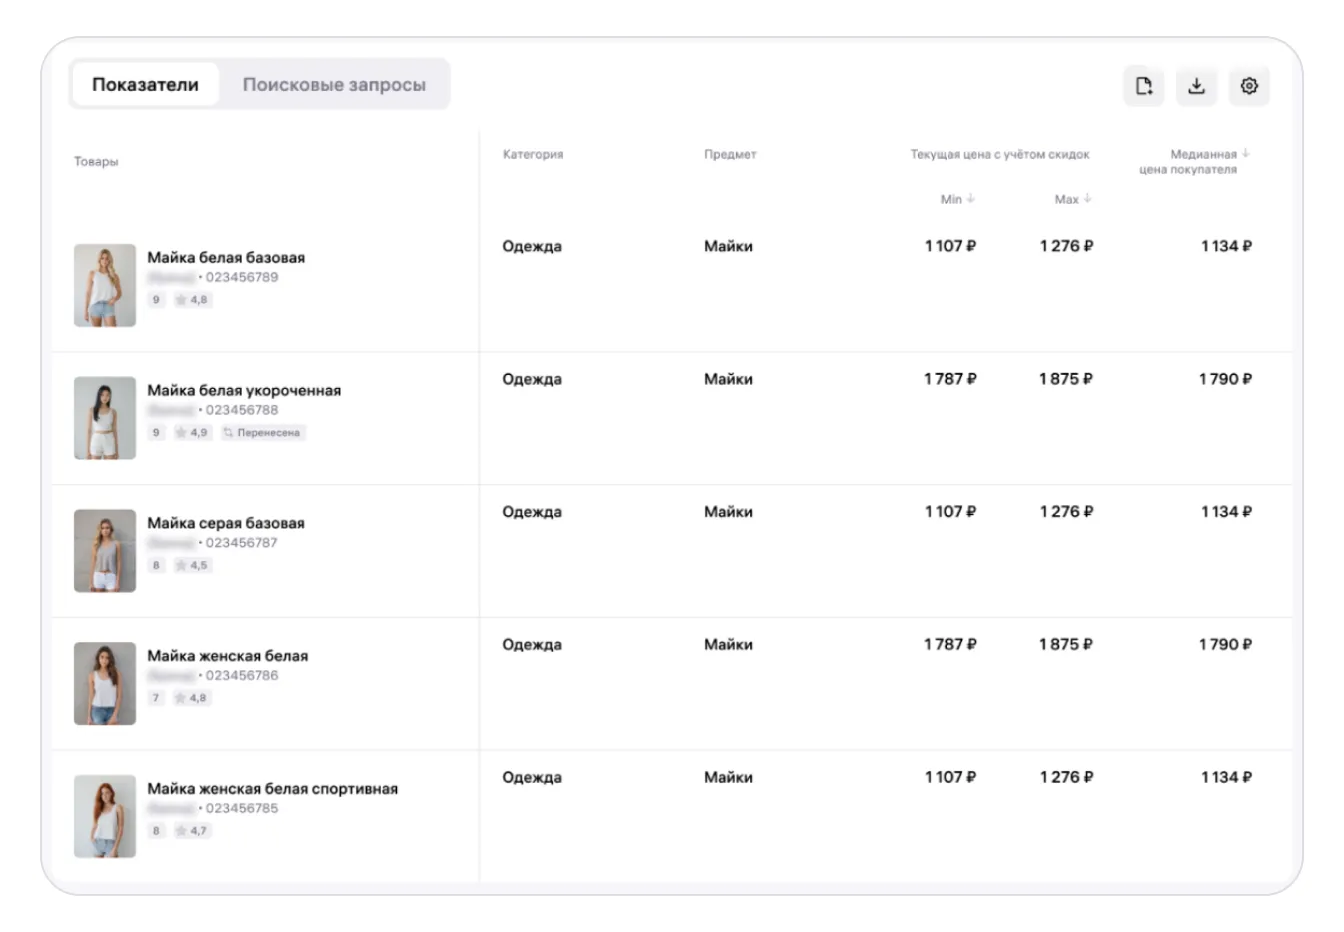This screenshot has height=932, width=1344.
Task: Sort by Max price column arrow
Action: (x=1087, y=199)
